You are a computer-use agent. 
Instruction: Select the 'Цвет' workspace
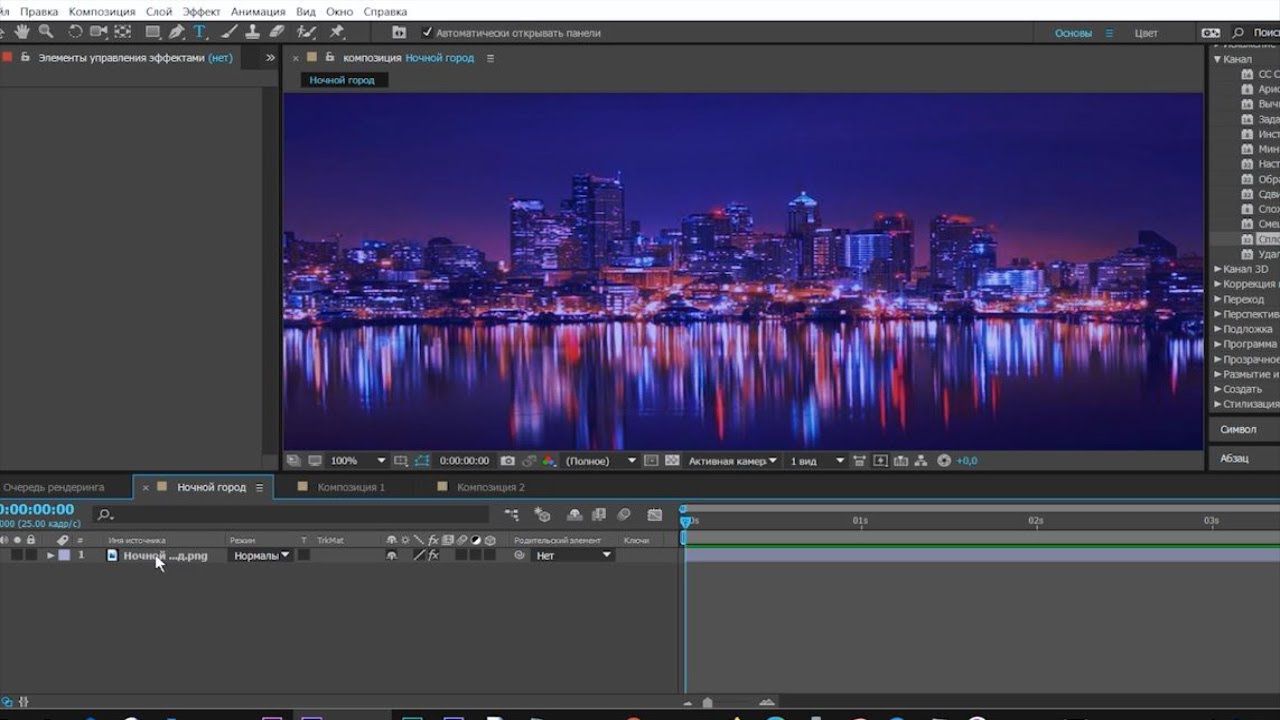1146,33
